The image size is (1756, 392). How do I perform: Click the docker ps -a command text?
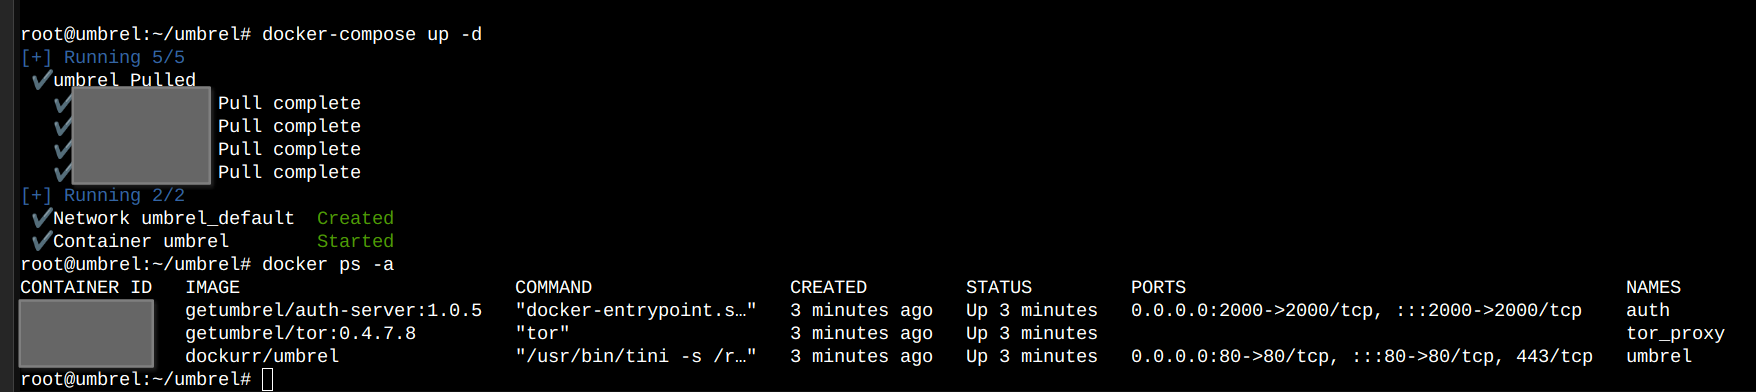pos(328,264)
